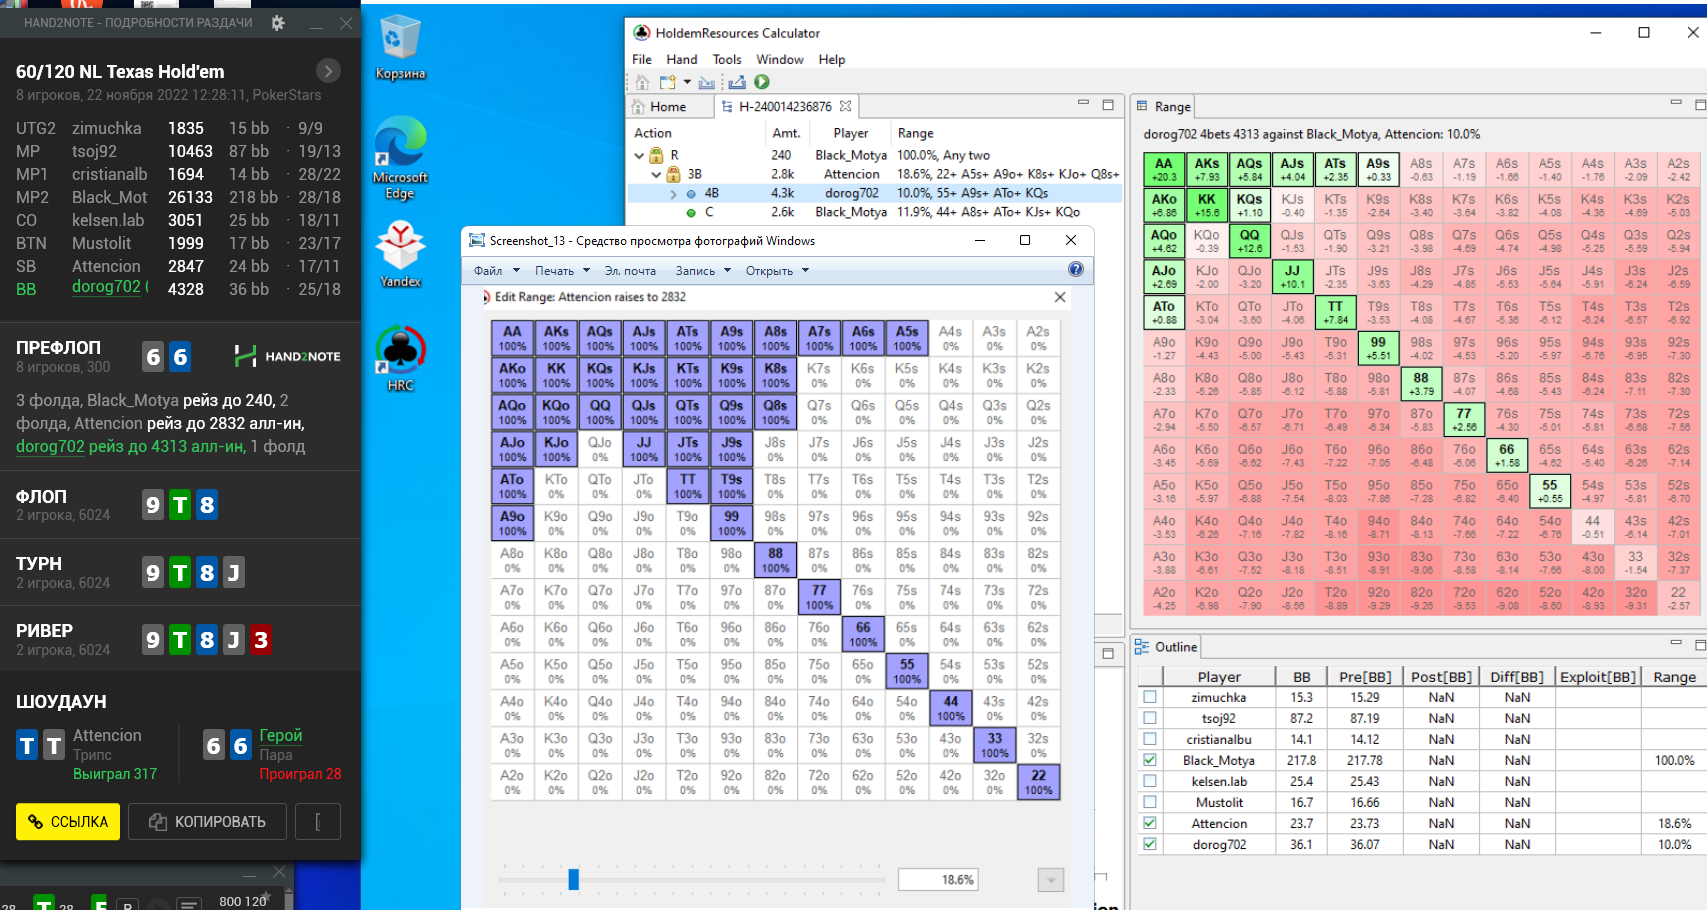Uncheck Black_Motya checkbox in Outline
This screenshot has height=910, width=1707.
click(x=1150, y=760)
